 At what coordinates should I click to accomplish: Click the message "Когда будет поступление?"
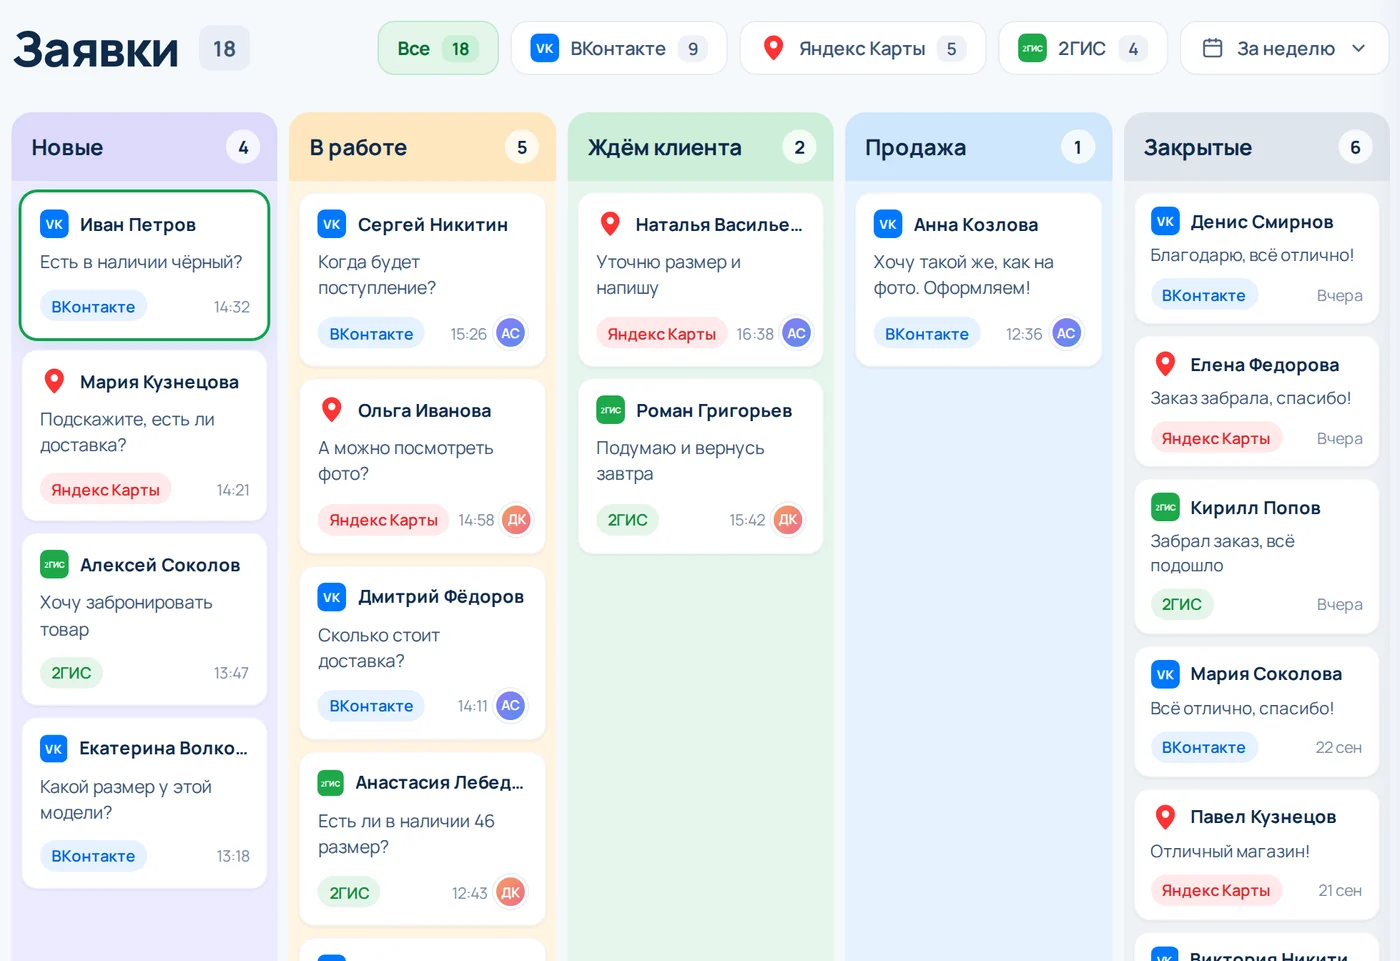[x=377, y=275]
